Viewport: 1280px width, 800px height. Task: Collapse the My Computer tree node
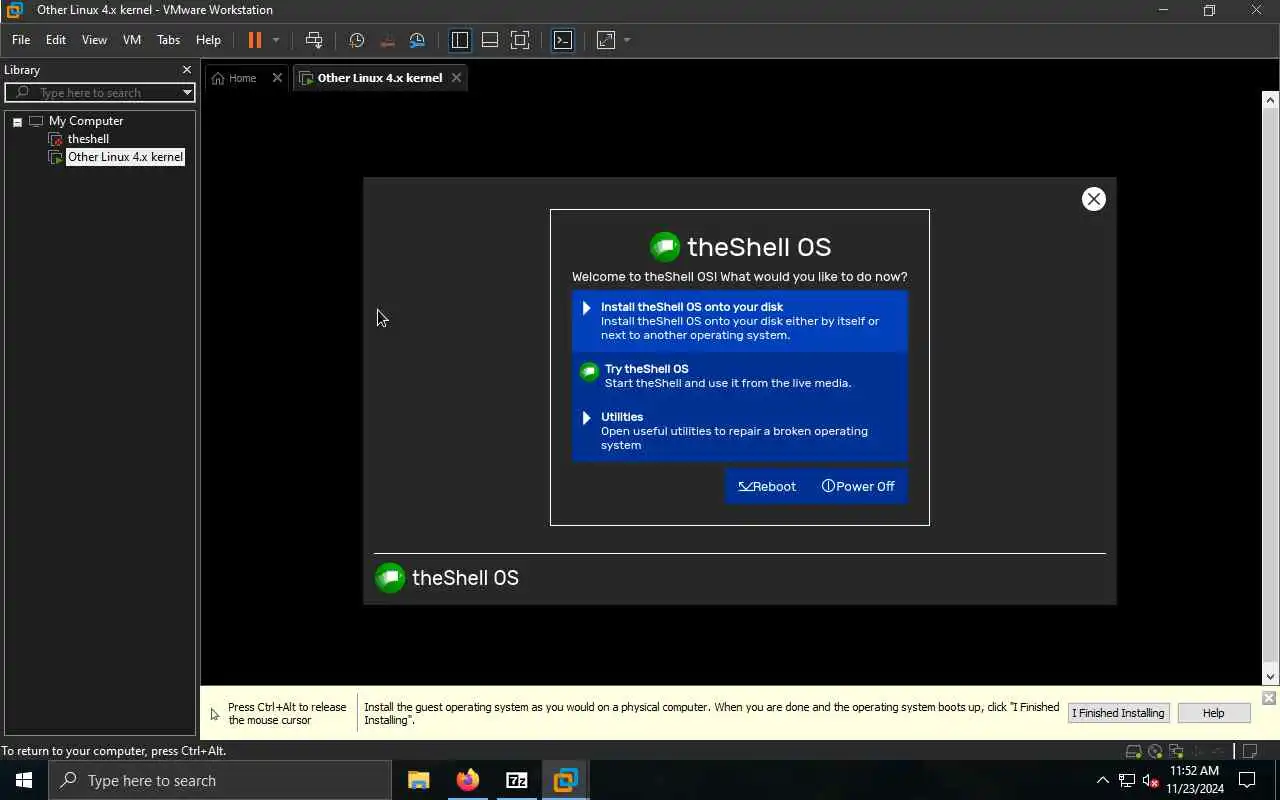pyautogui.click(x=17, y=121)
